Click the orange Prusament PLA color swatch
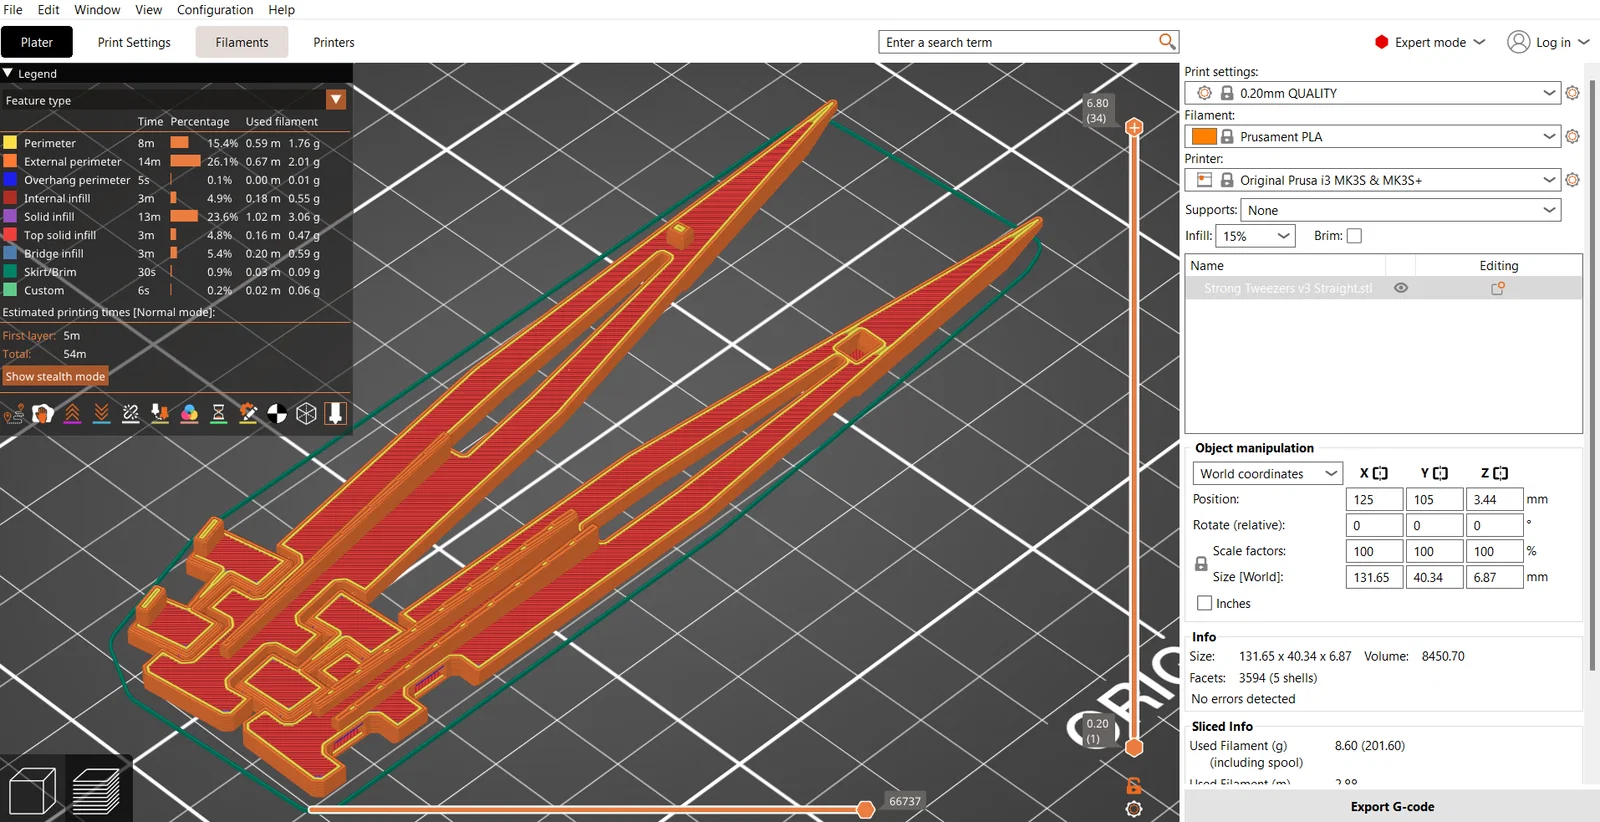The image size is (1600, 822). [x=1204, y=136]
